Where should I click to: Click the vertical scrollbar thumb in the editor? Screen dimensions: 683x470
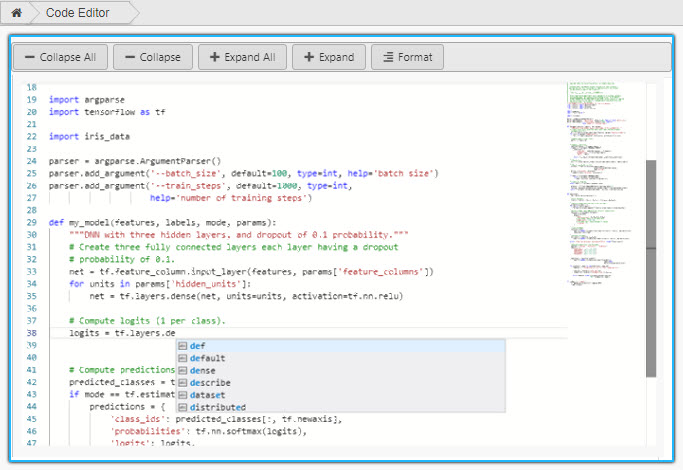click(x=651, y=268)
